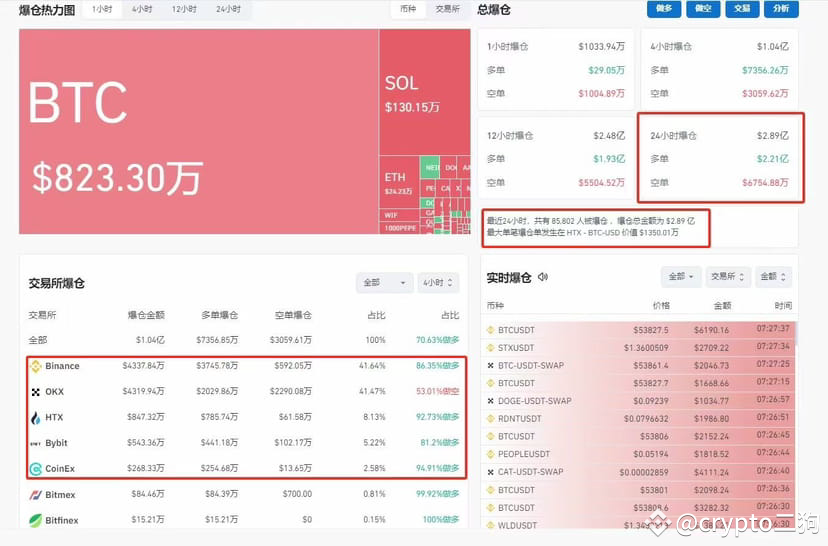Click the Binance exchange name
This screenshot has width=828, height=546.
pyautogui.click(x=62, y=366)
